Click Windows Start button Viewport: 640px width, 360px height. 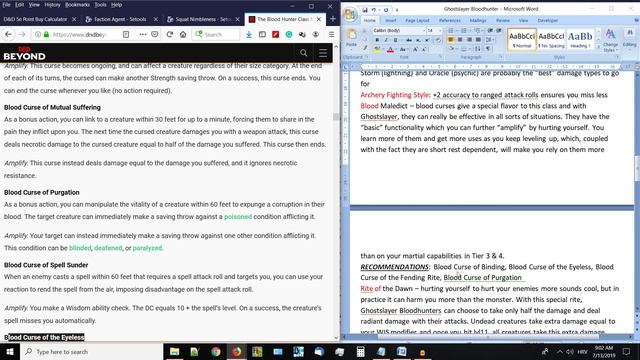tap(10, 351)
